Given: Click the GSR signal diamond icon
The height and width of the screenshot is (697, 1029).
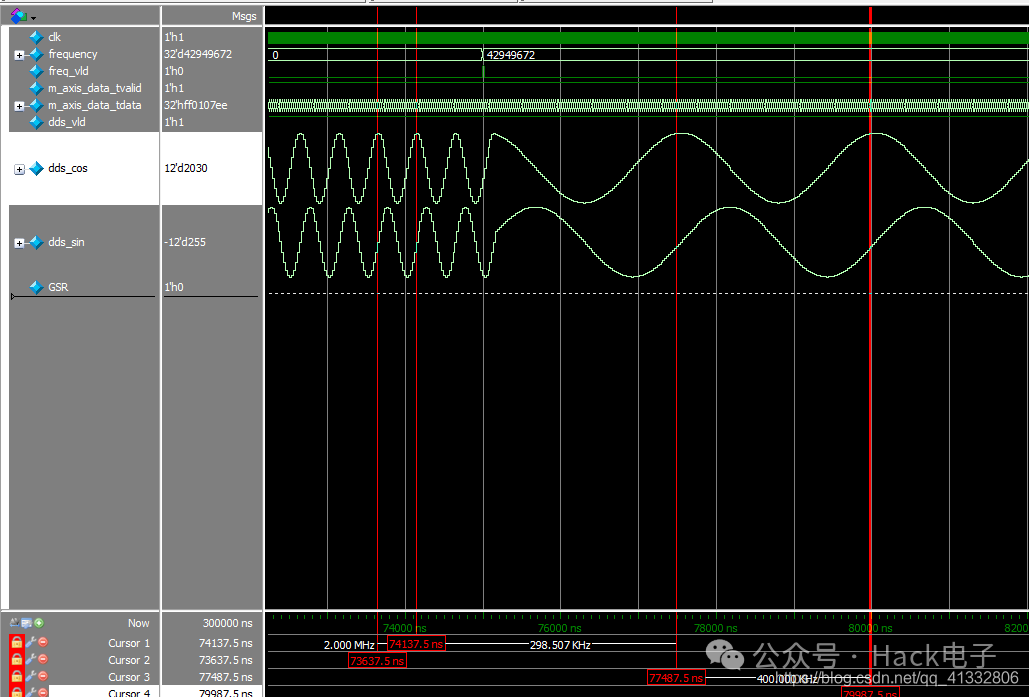Looking at the screenshot, I should tap(37, 287).
